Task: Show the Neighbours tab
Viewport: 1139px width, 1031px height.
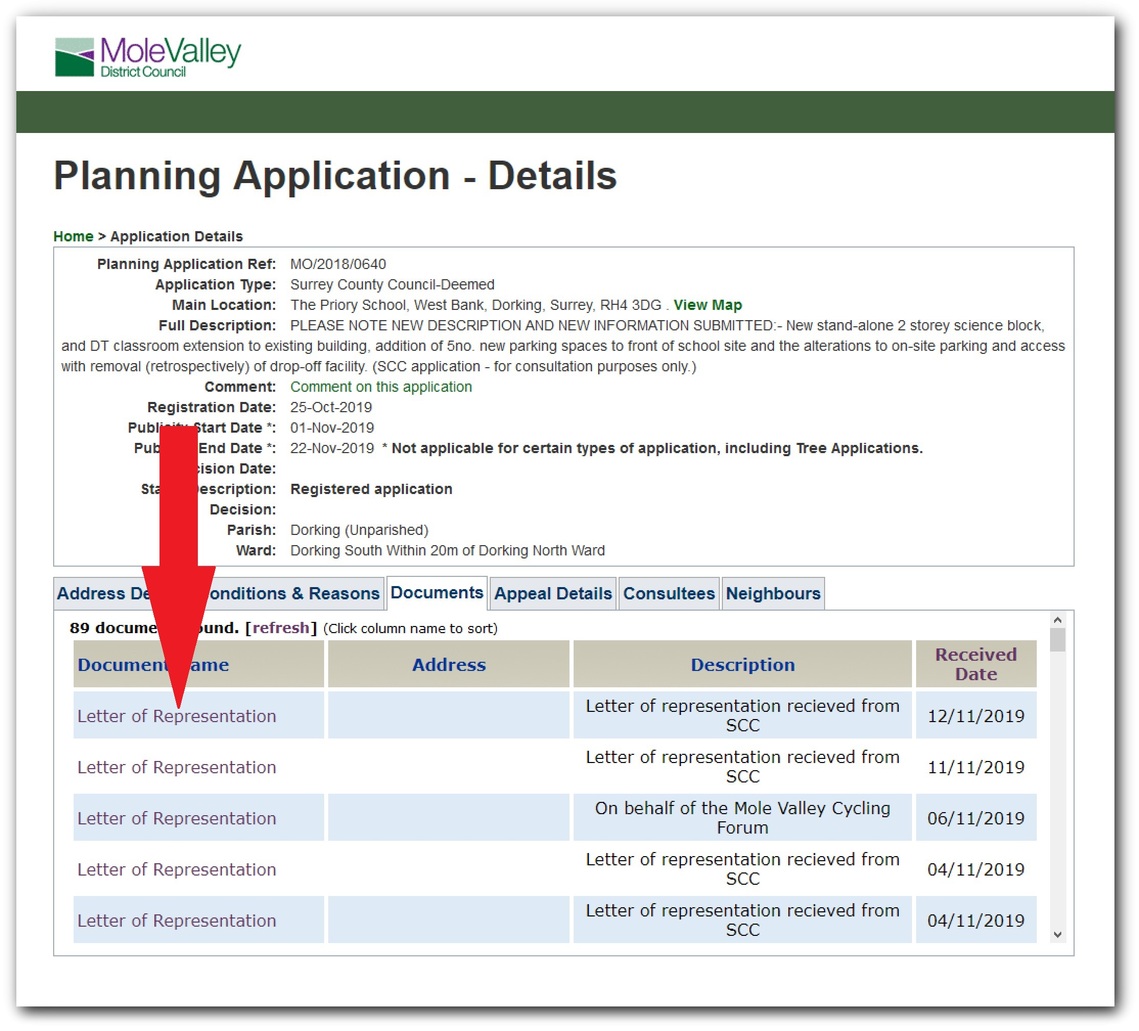Action: pos(773,594)
